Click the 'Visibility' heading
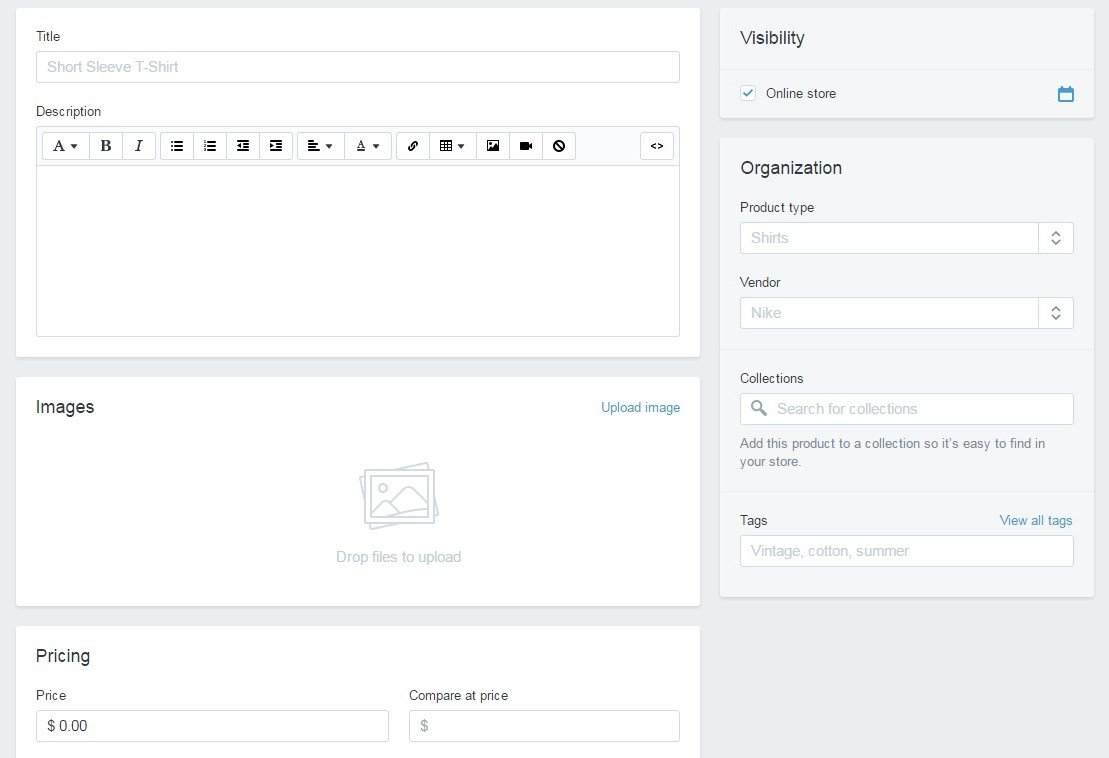The width and height of the screenshot is (1109, 758). pos(772,38)
